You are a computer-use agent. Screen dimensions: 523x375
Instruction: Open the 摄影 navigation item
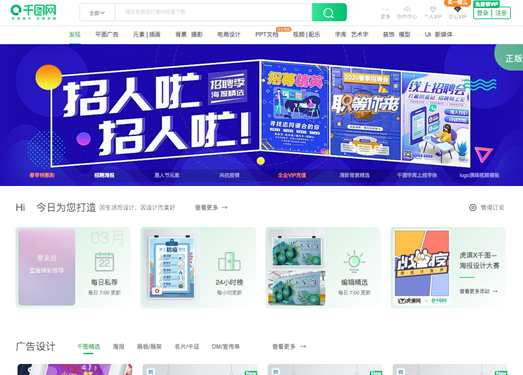click(x=197, y=34)
